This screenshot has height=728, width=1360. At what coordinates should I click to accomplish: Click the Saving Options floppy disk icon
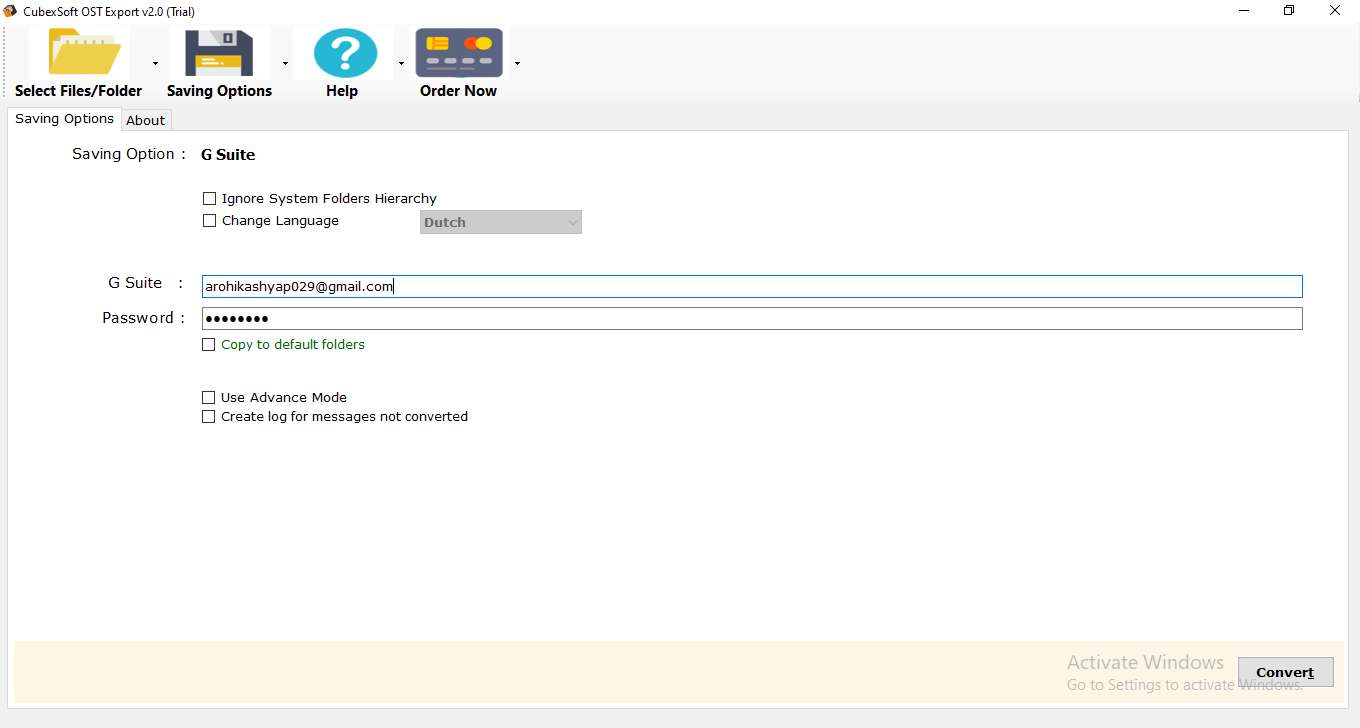click(x=219, y=54)
